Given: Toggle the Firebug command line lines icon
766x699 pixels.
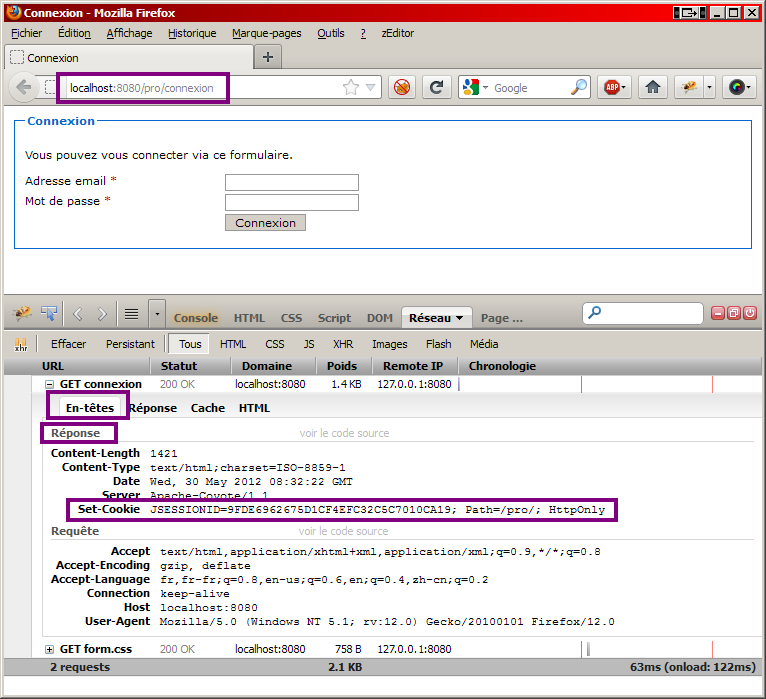Looking at the screenshot, I should (131, 314).
